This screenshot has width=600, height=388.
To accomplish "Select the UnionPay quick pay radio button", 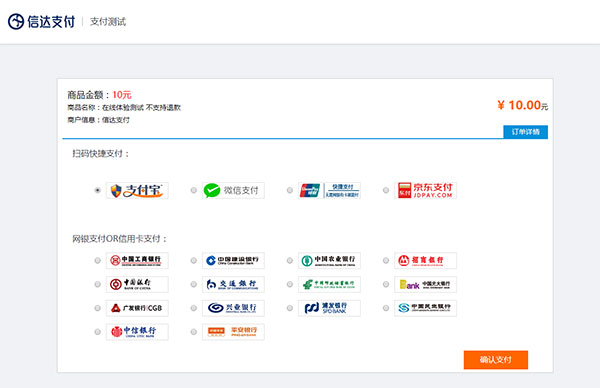I will [x=290, y=190].
